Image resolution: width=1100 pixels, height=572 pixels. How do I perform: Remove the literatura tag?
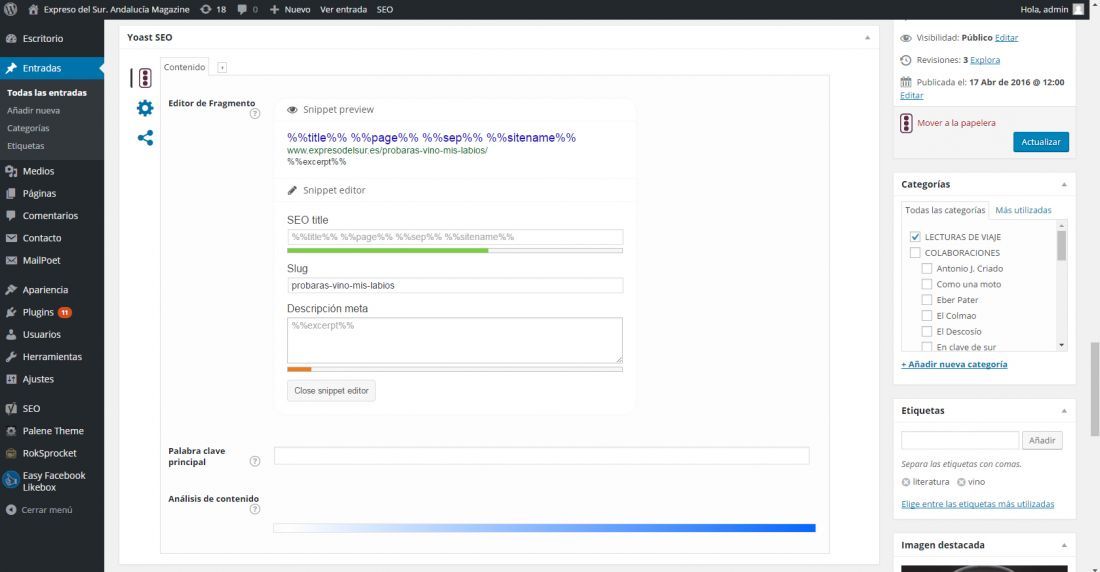pyautogui.click(x=906, y=482)
